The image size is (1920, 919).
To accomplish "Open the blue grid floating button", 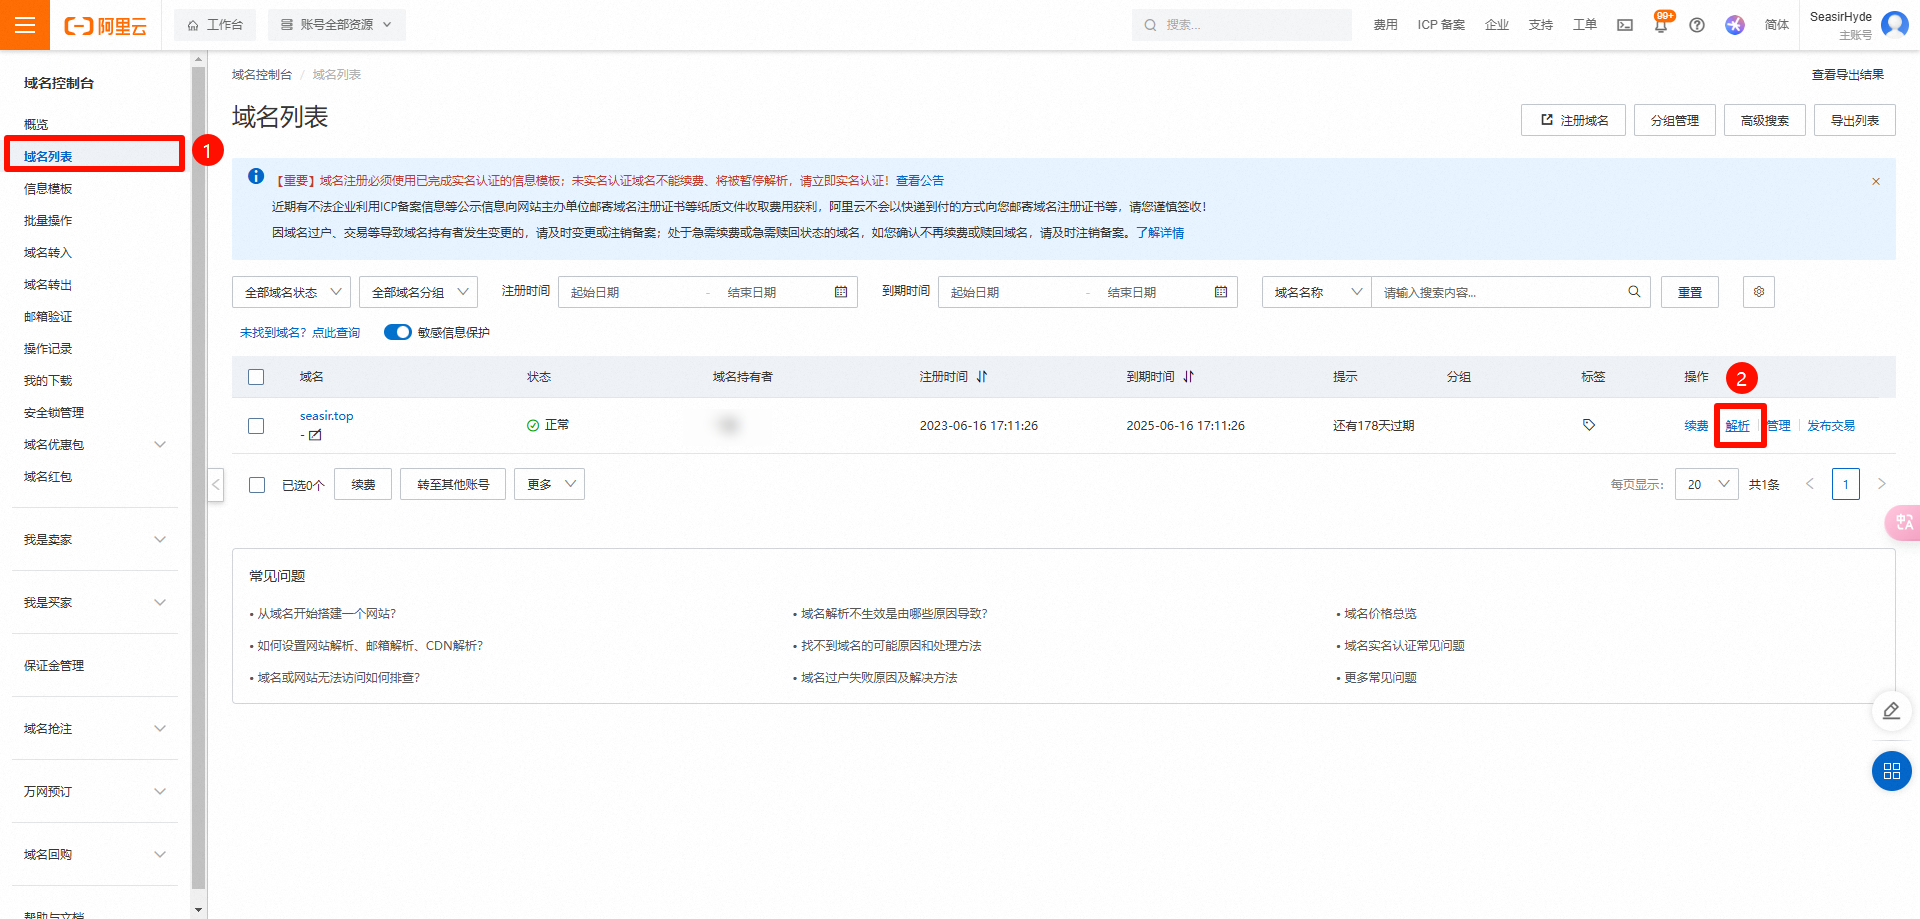I will tap(1891, 771).
